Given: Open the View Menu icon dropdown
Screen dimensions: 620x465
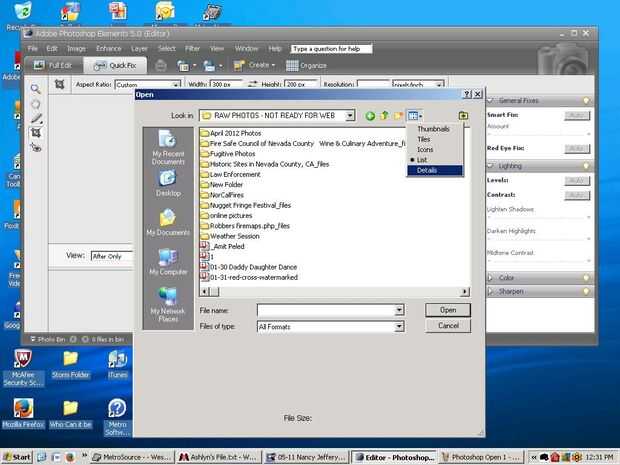Looking at the screenshot, I should click(415, 116).
